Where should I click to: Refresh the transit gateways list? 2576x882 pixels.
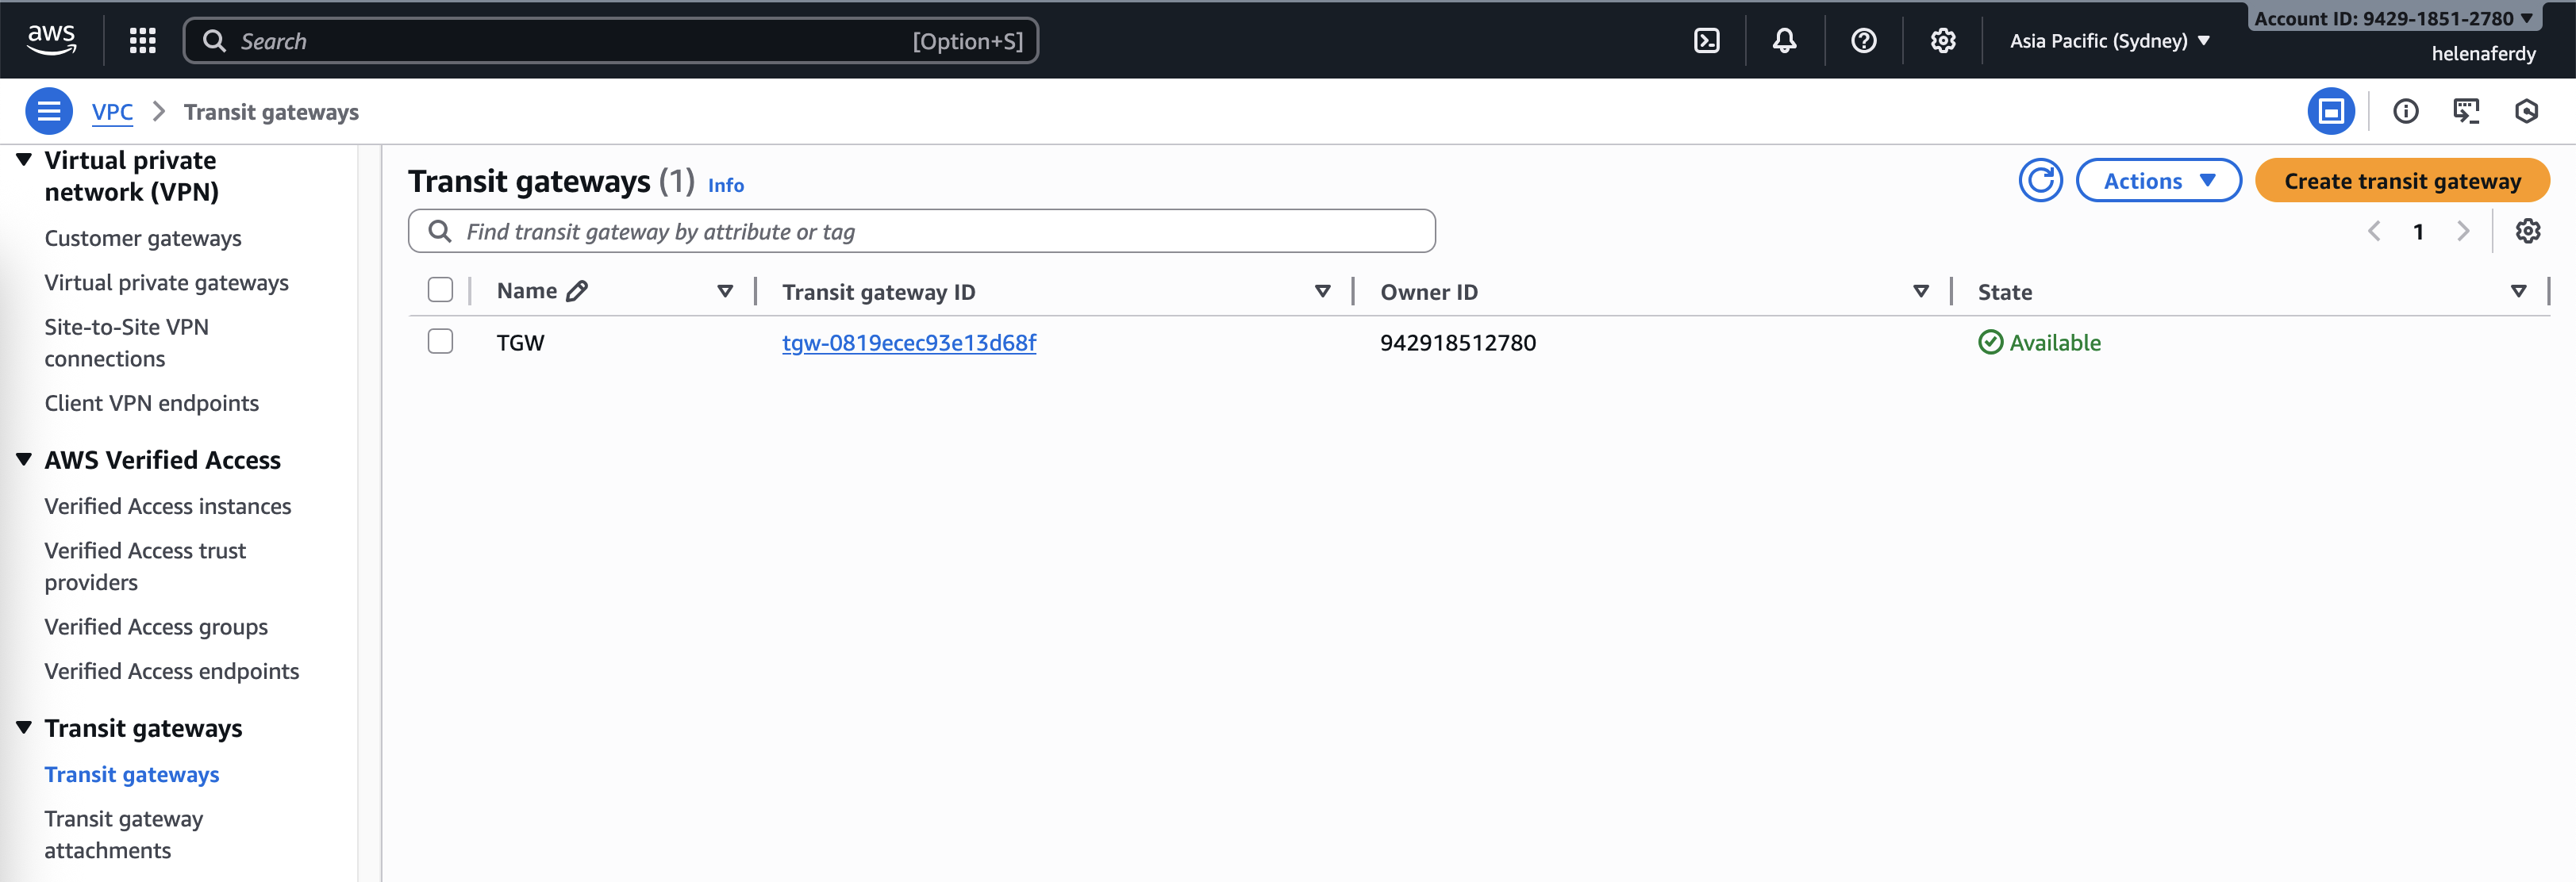click(x=2040, y=181)
